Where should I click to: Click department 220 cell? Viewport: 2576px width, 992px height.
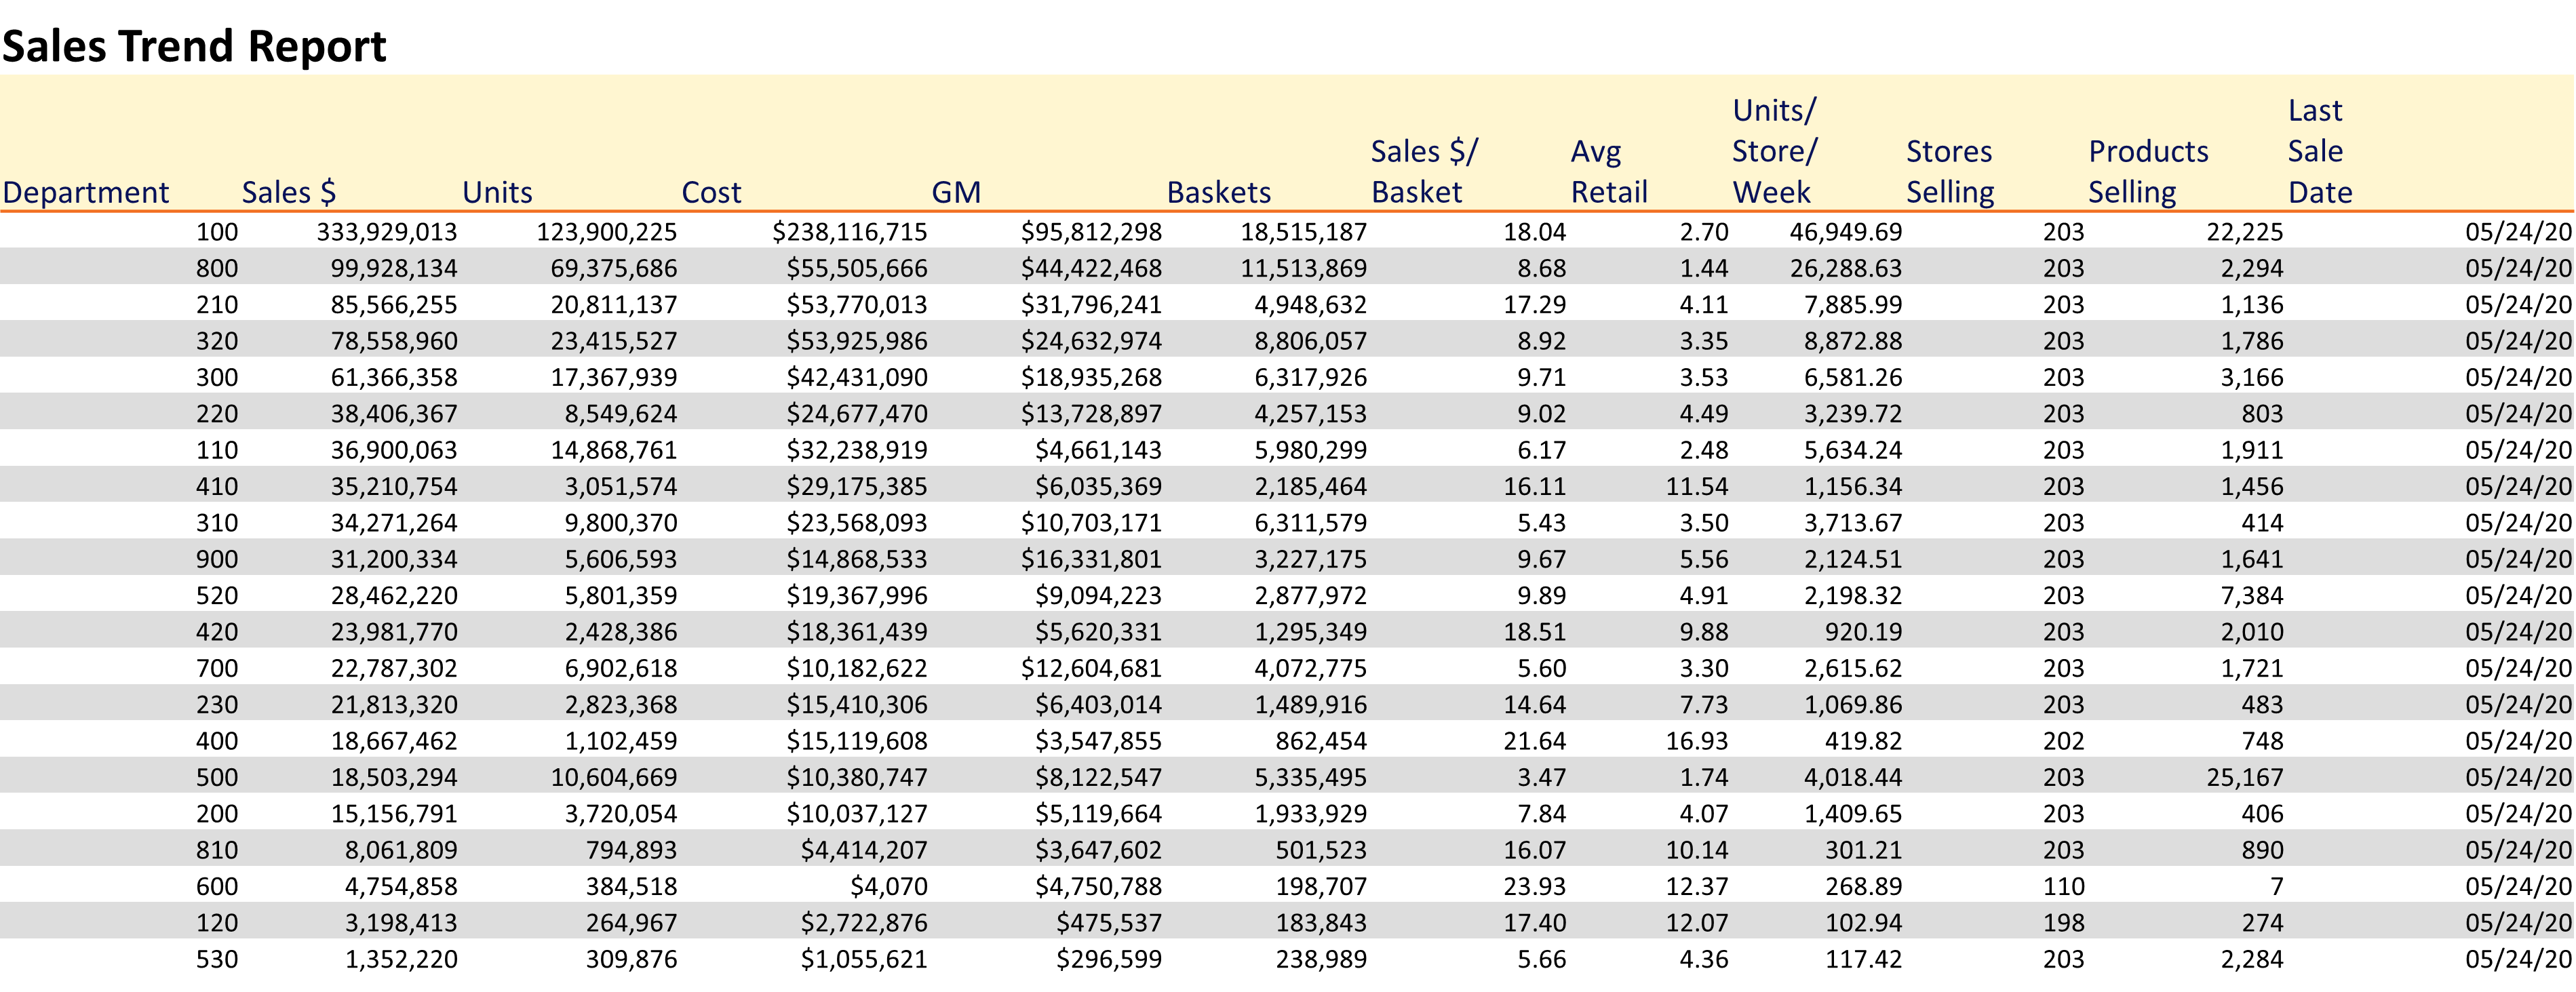(x=217, y=414)
